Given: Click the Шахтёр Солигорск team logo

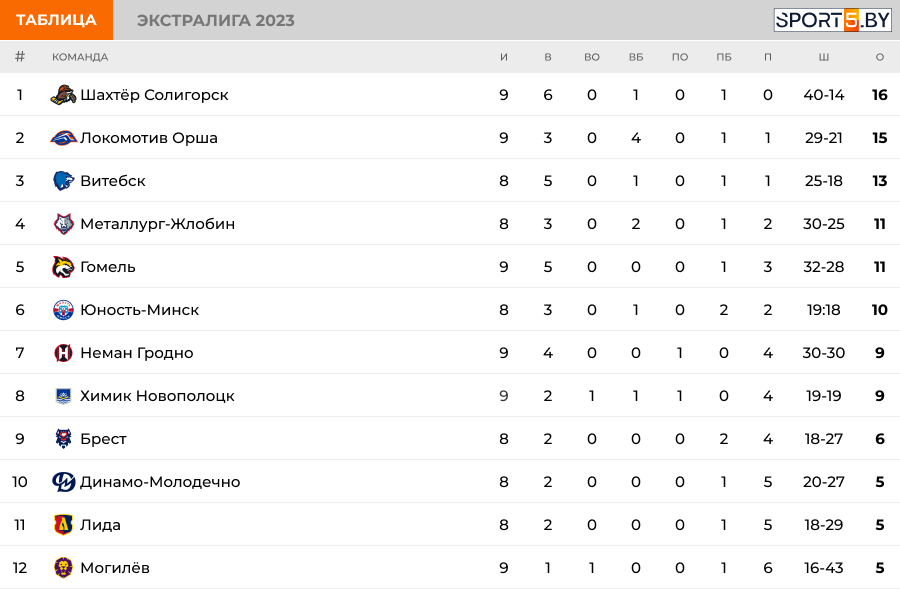Looking at the screenshot, I should (x=63, y=95).
